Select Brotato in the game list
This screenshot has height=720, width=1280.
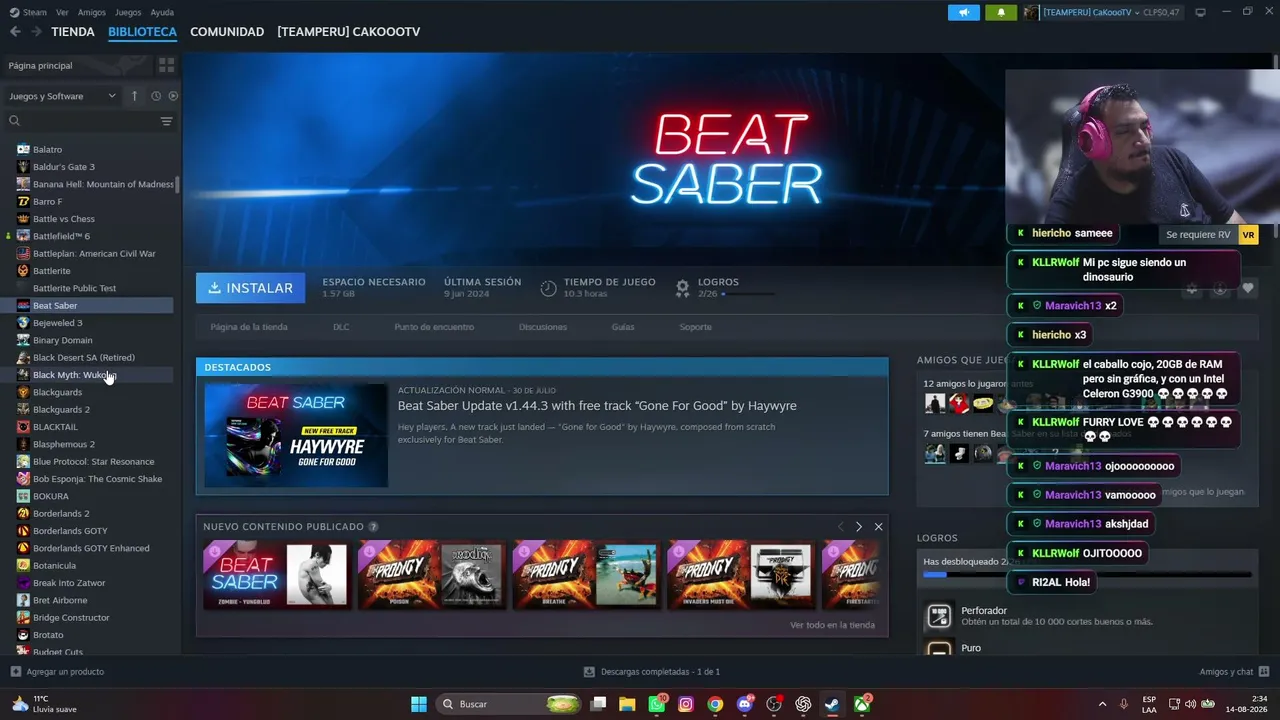click(48, 635)
